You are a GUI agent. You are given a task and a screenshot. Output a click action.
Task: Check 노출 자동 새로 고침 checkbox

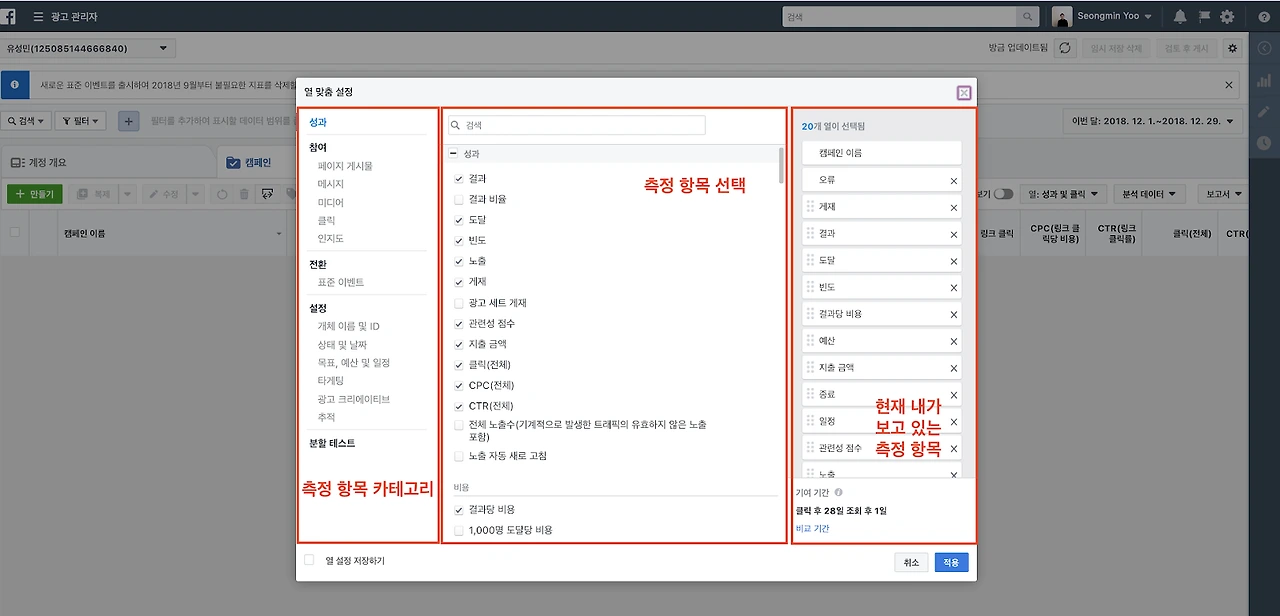tap(459, 456)
